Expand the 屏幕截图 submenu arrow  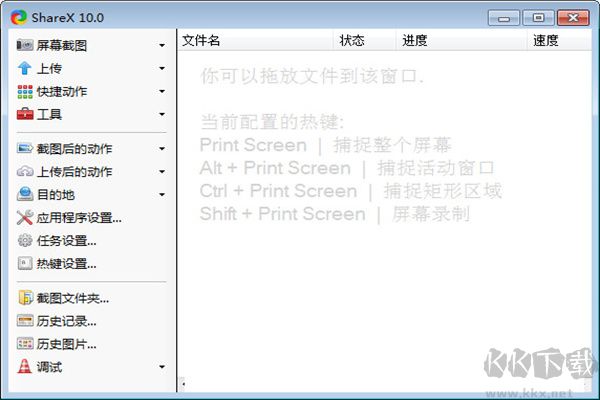point(162,46)
